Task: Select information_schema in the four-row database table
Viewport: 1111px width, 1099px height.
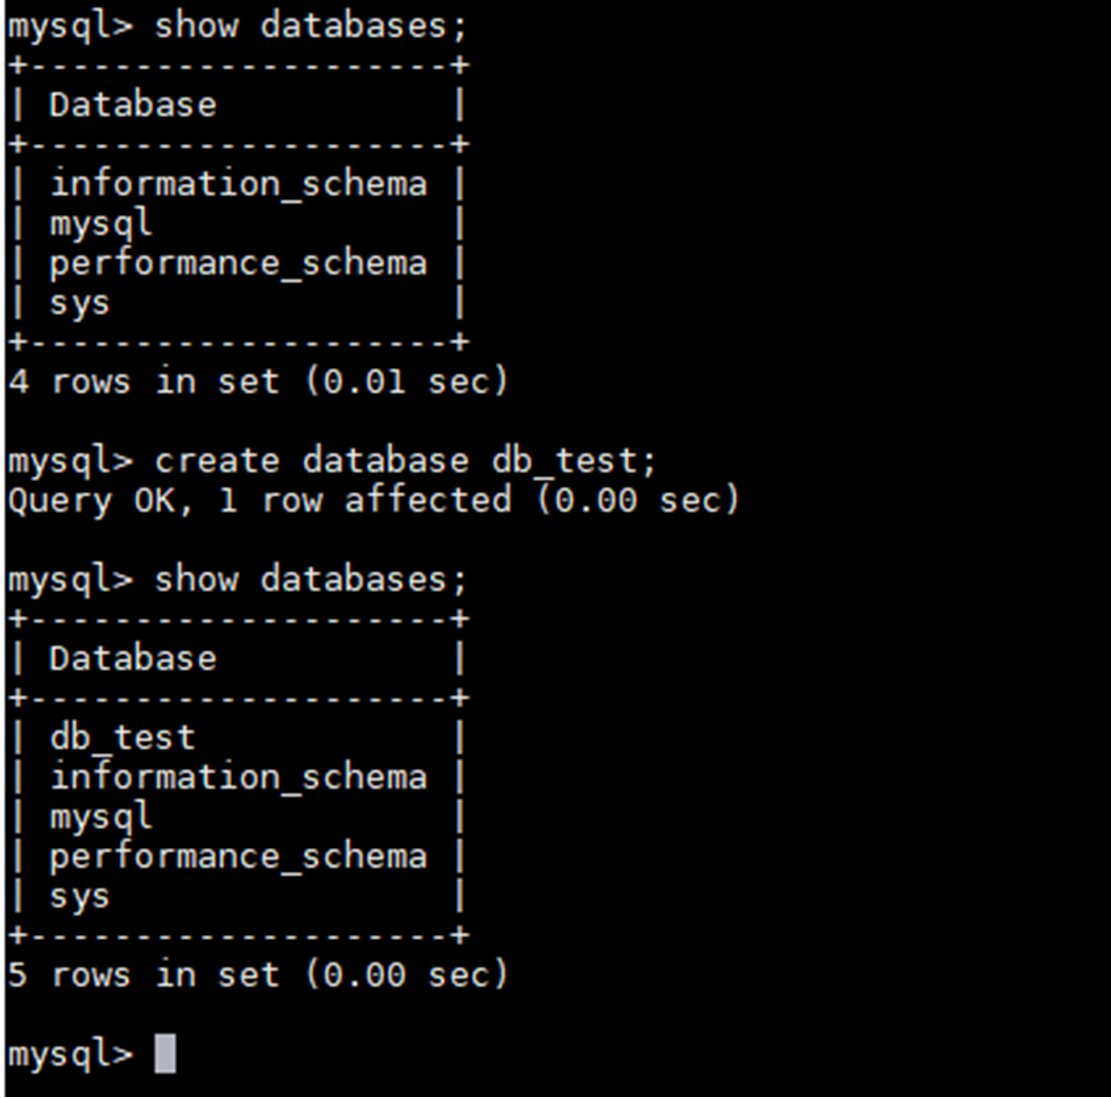Action: pos(238,184)
